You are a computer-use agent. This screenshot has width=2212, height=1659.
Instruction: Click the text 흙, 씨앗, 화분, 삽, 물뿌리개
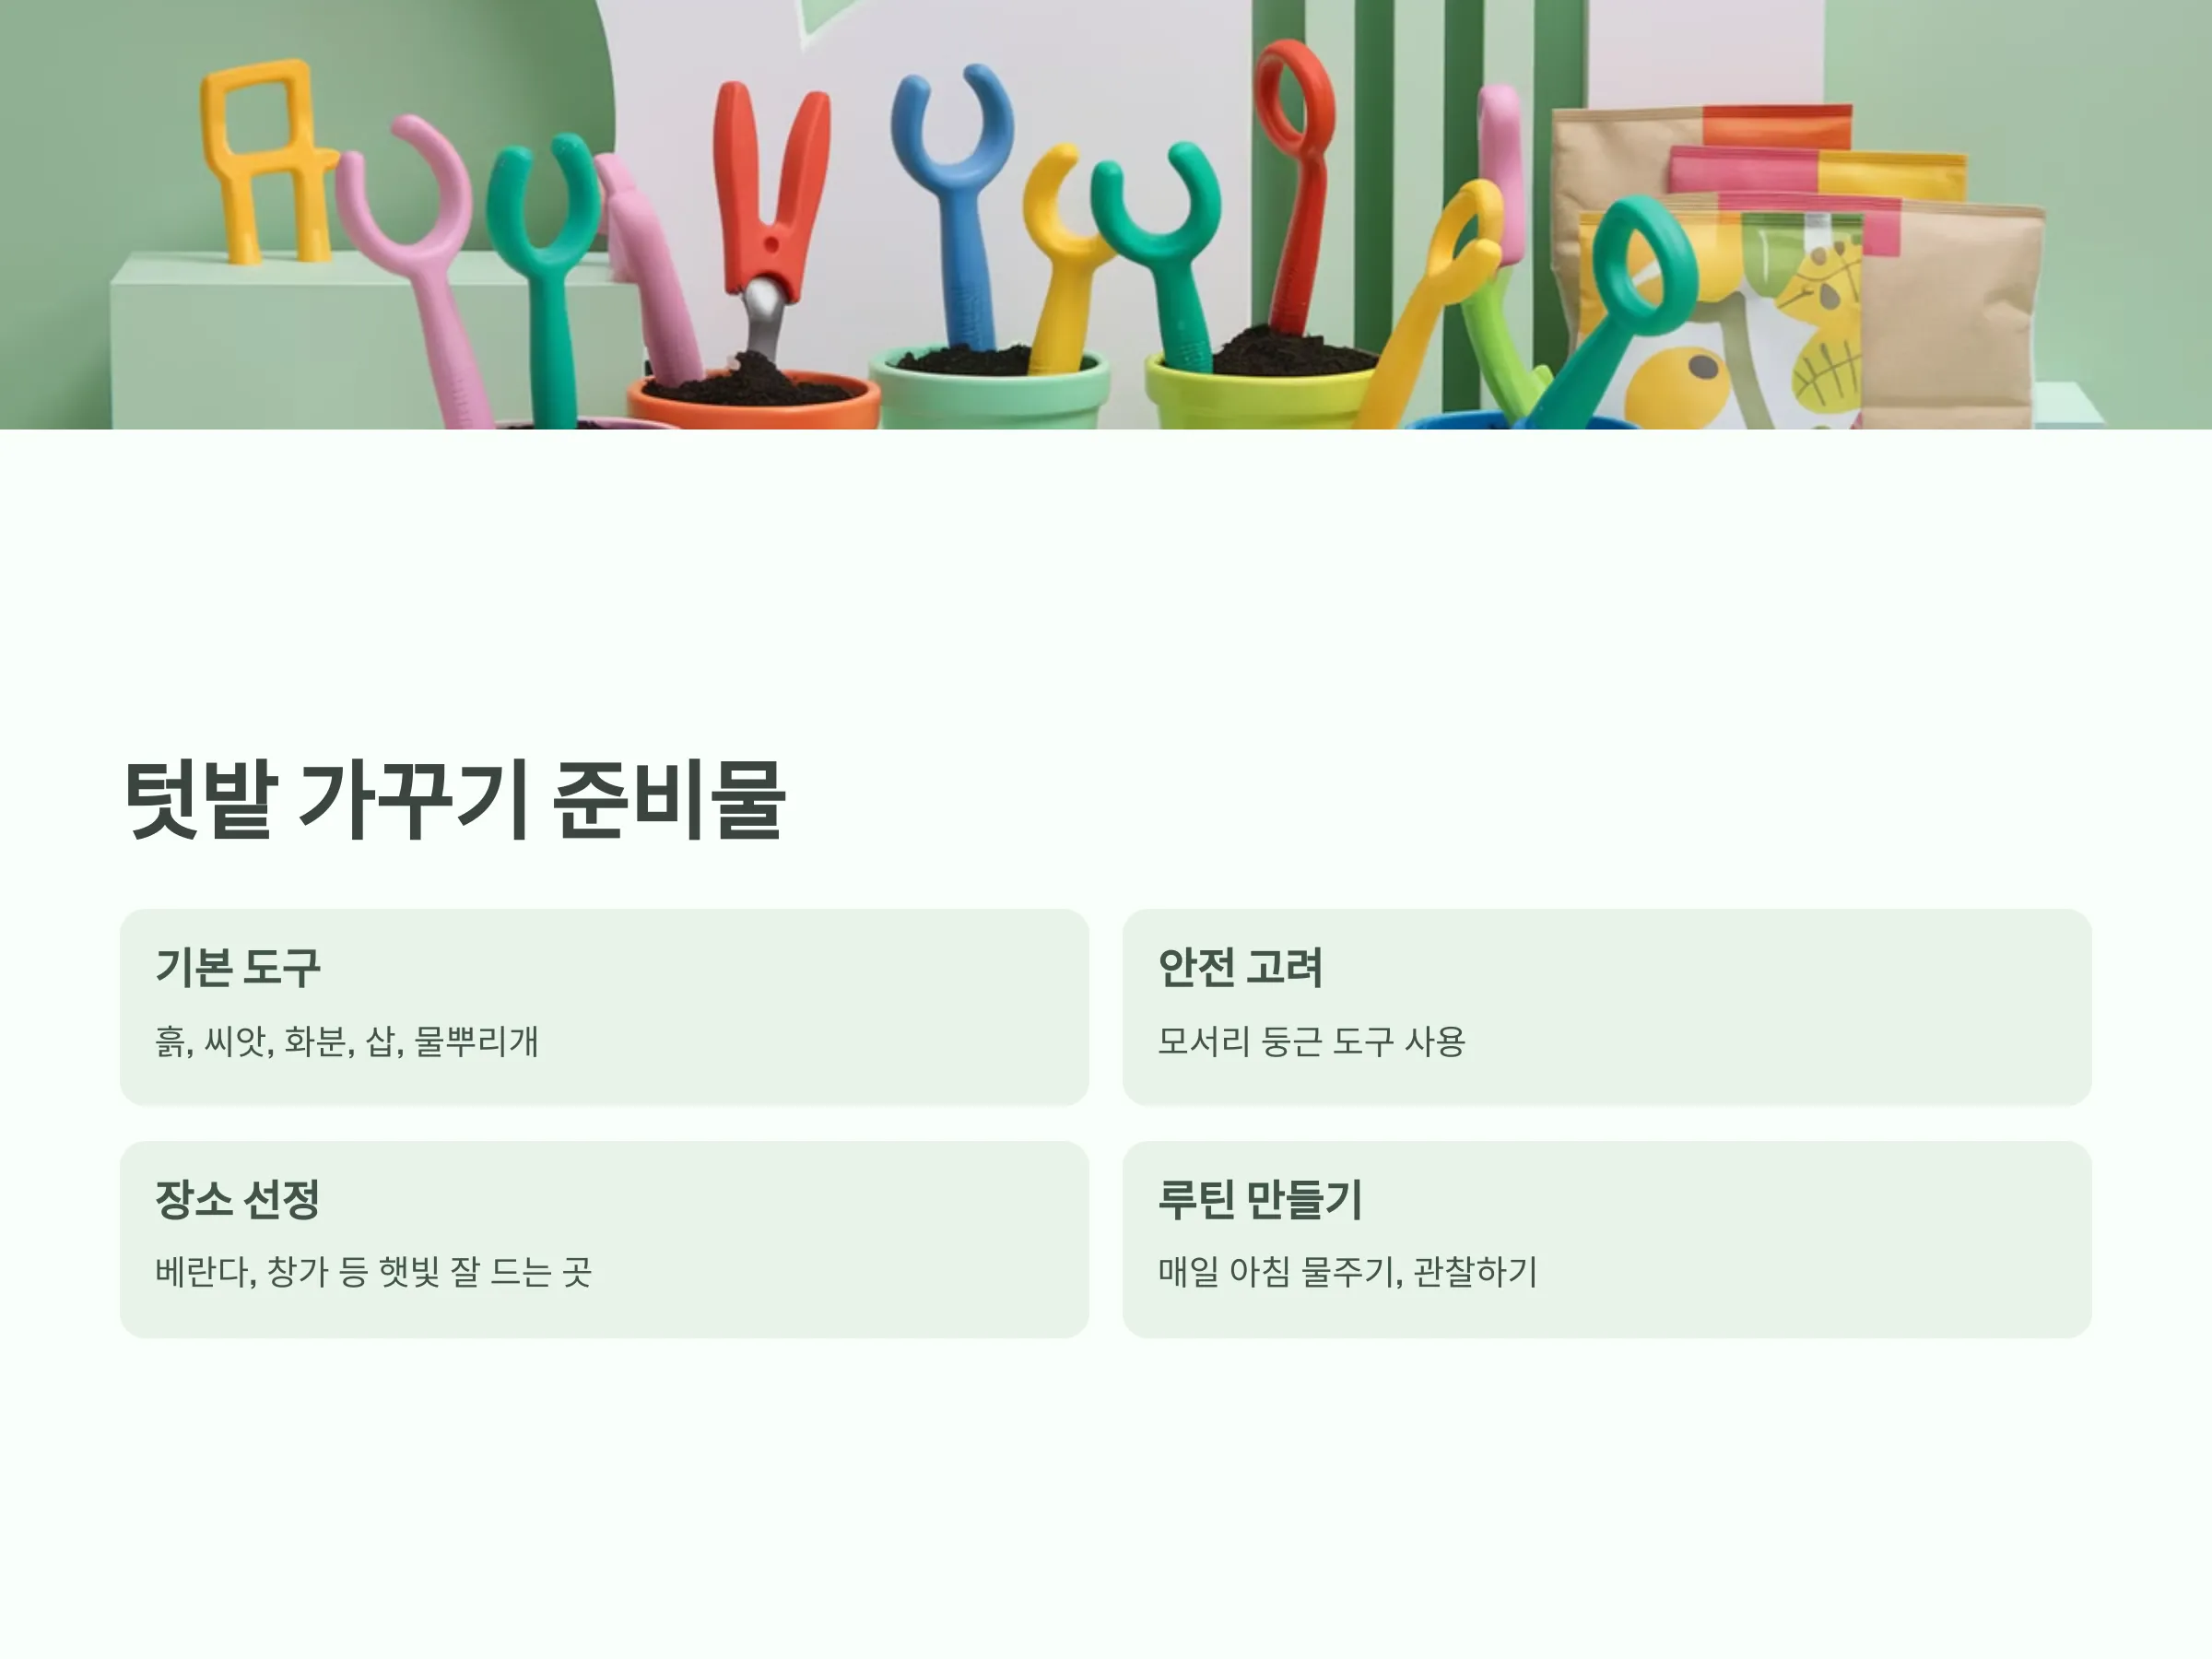(347, 1041)
